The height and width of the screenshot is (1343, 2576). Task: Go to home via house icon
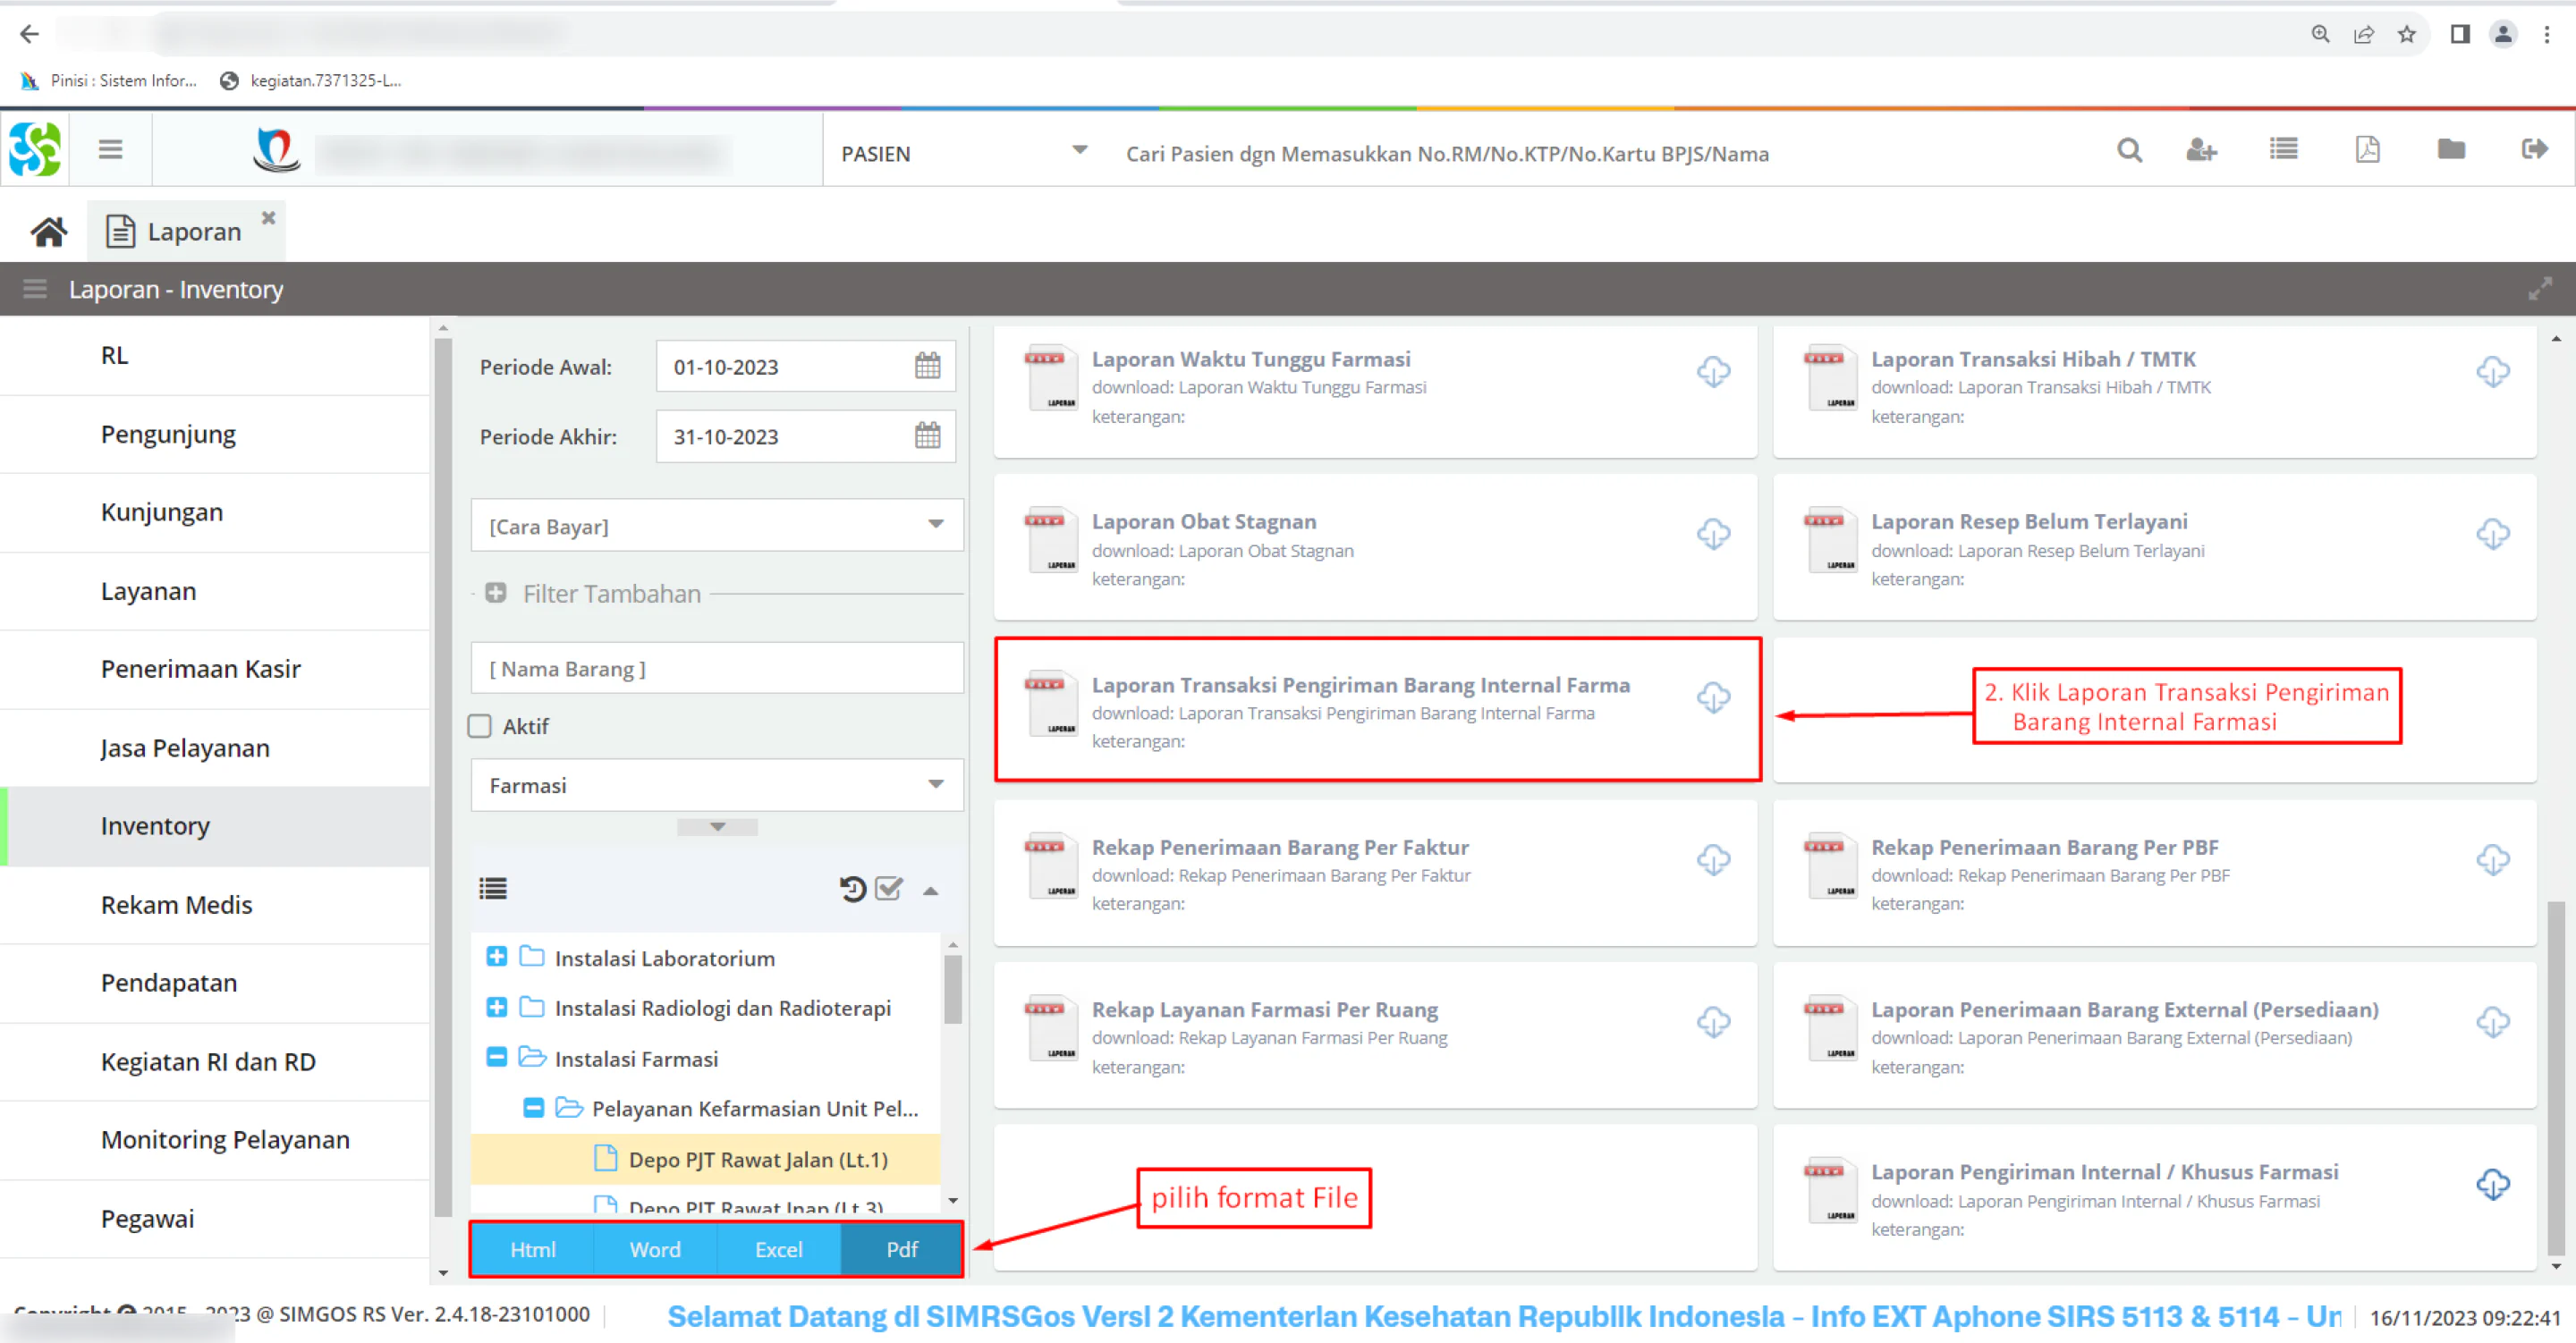point(48,232)
